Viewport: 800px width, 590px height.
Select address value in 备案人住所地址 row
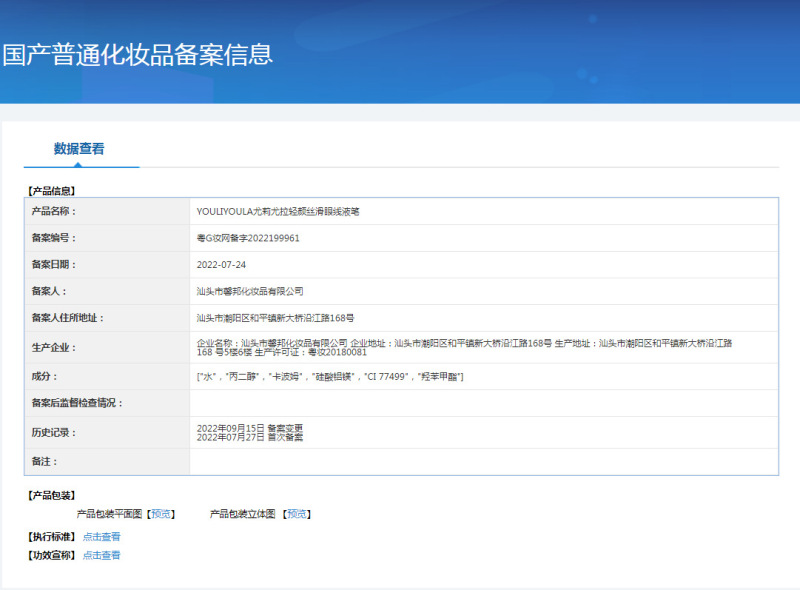[276, 318]
